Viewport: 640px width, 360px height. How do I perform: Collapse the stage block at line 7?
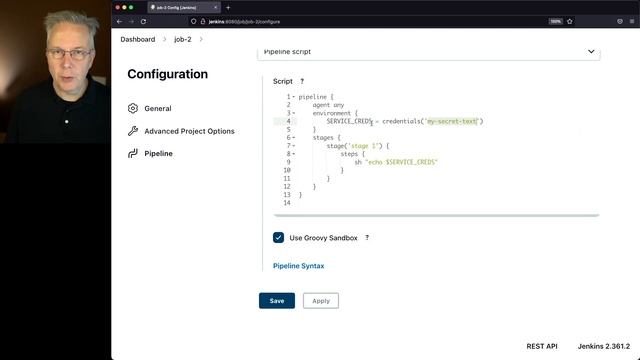click(293, 146)
